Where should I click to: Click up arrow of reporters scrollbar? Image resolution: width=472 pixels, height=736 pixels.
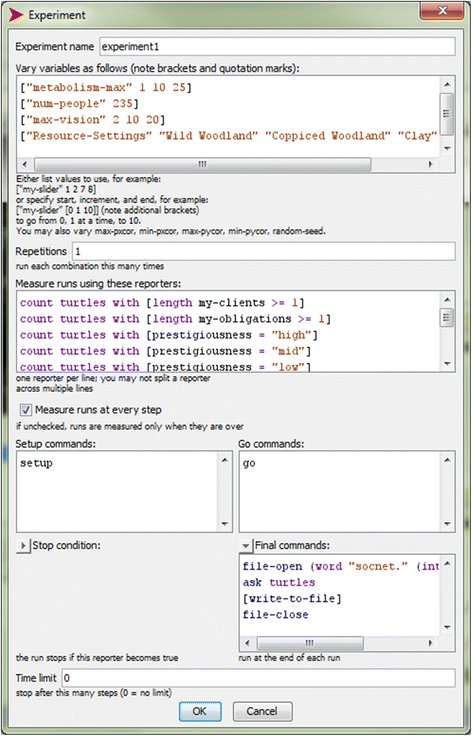tap(447, 299)
